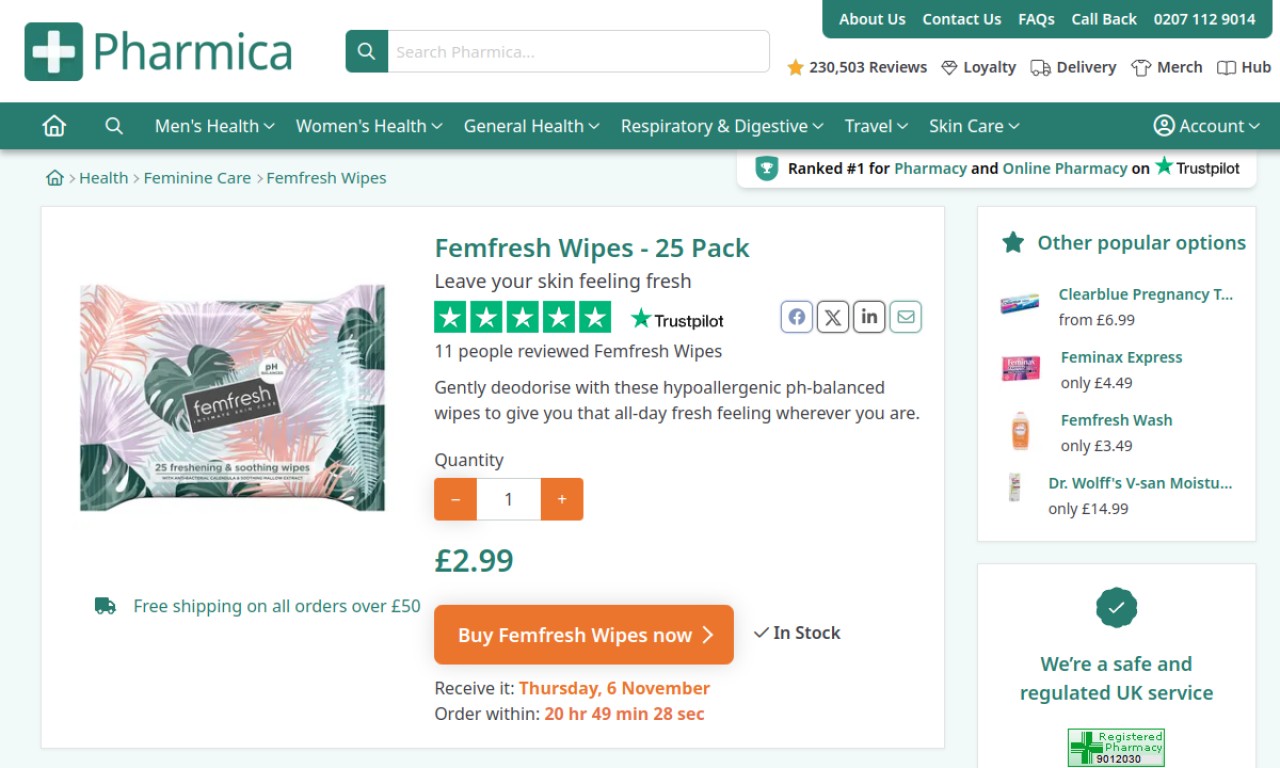
Task: Open the Skin Care dropdown menu
Action: [974, 126]
